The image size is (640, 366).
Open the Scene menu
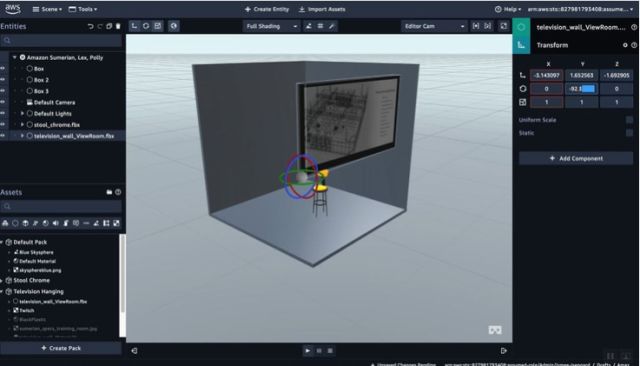(47, 9)
